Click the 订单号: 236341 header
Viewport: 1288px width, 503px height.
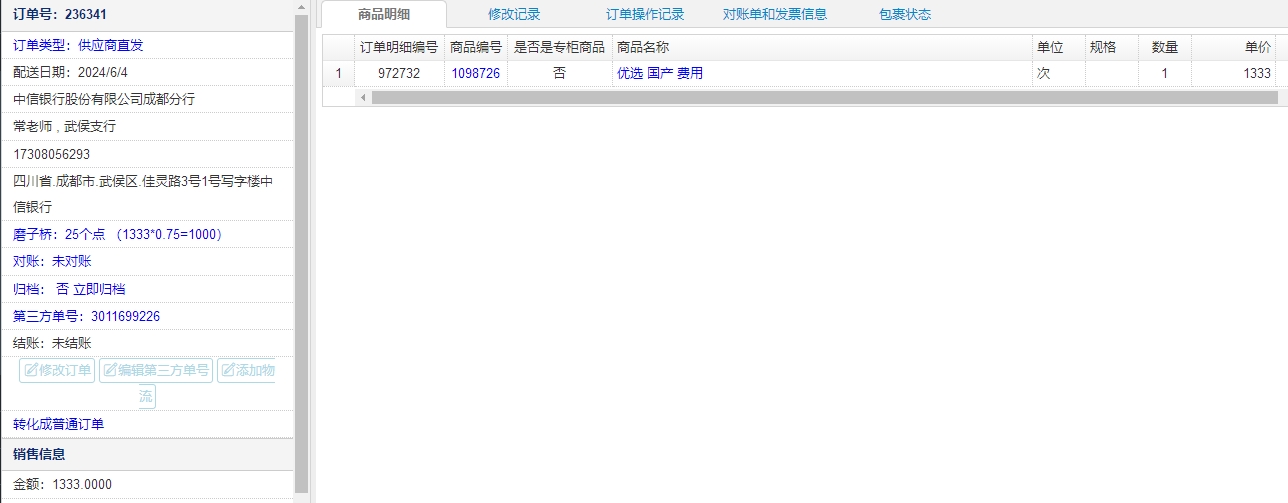click(147, 15)
